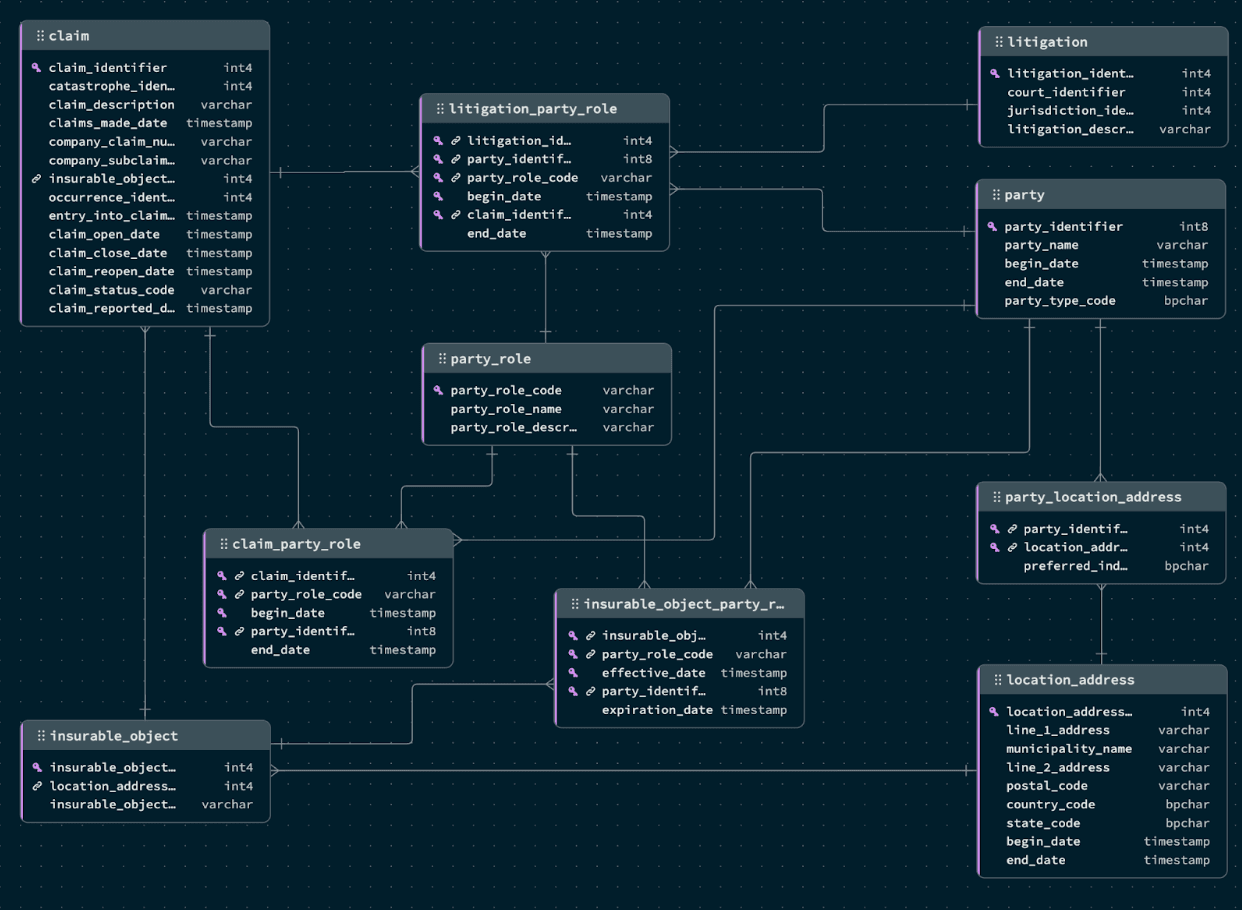Click the key icon beside effective_date

[573, 673]
